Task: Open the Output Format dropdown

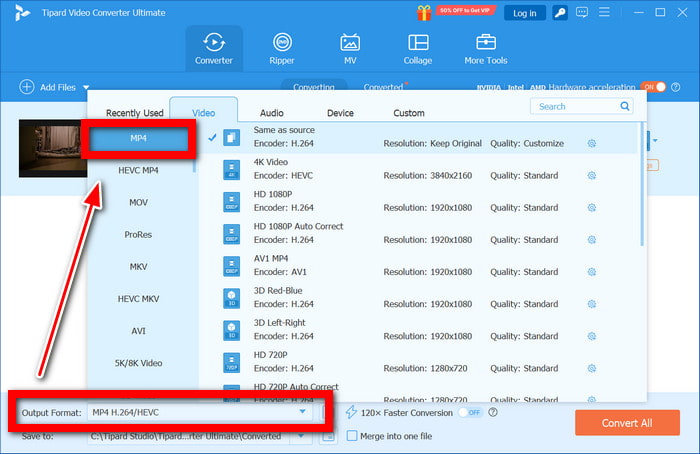Action: click(x=302, y=412)
